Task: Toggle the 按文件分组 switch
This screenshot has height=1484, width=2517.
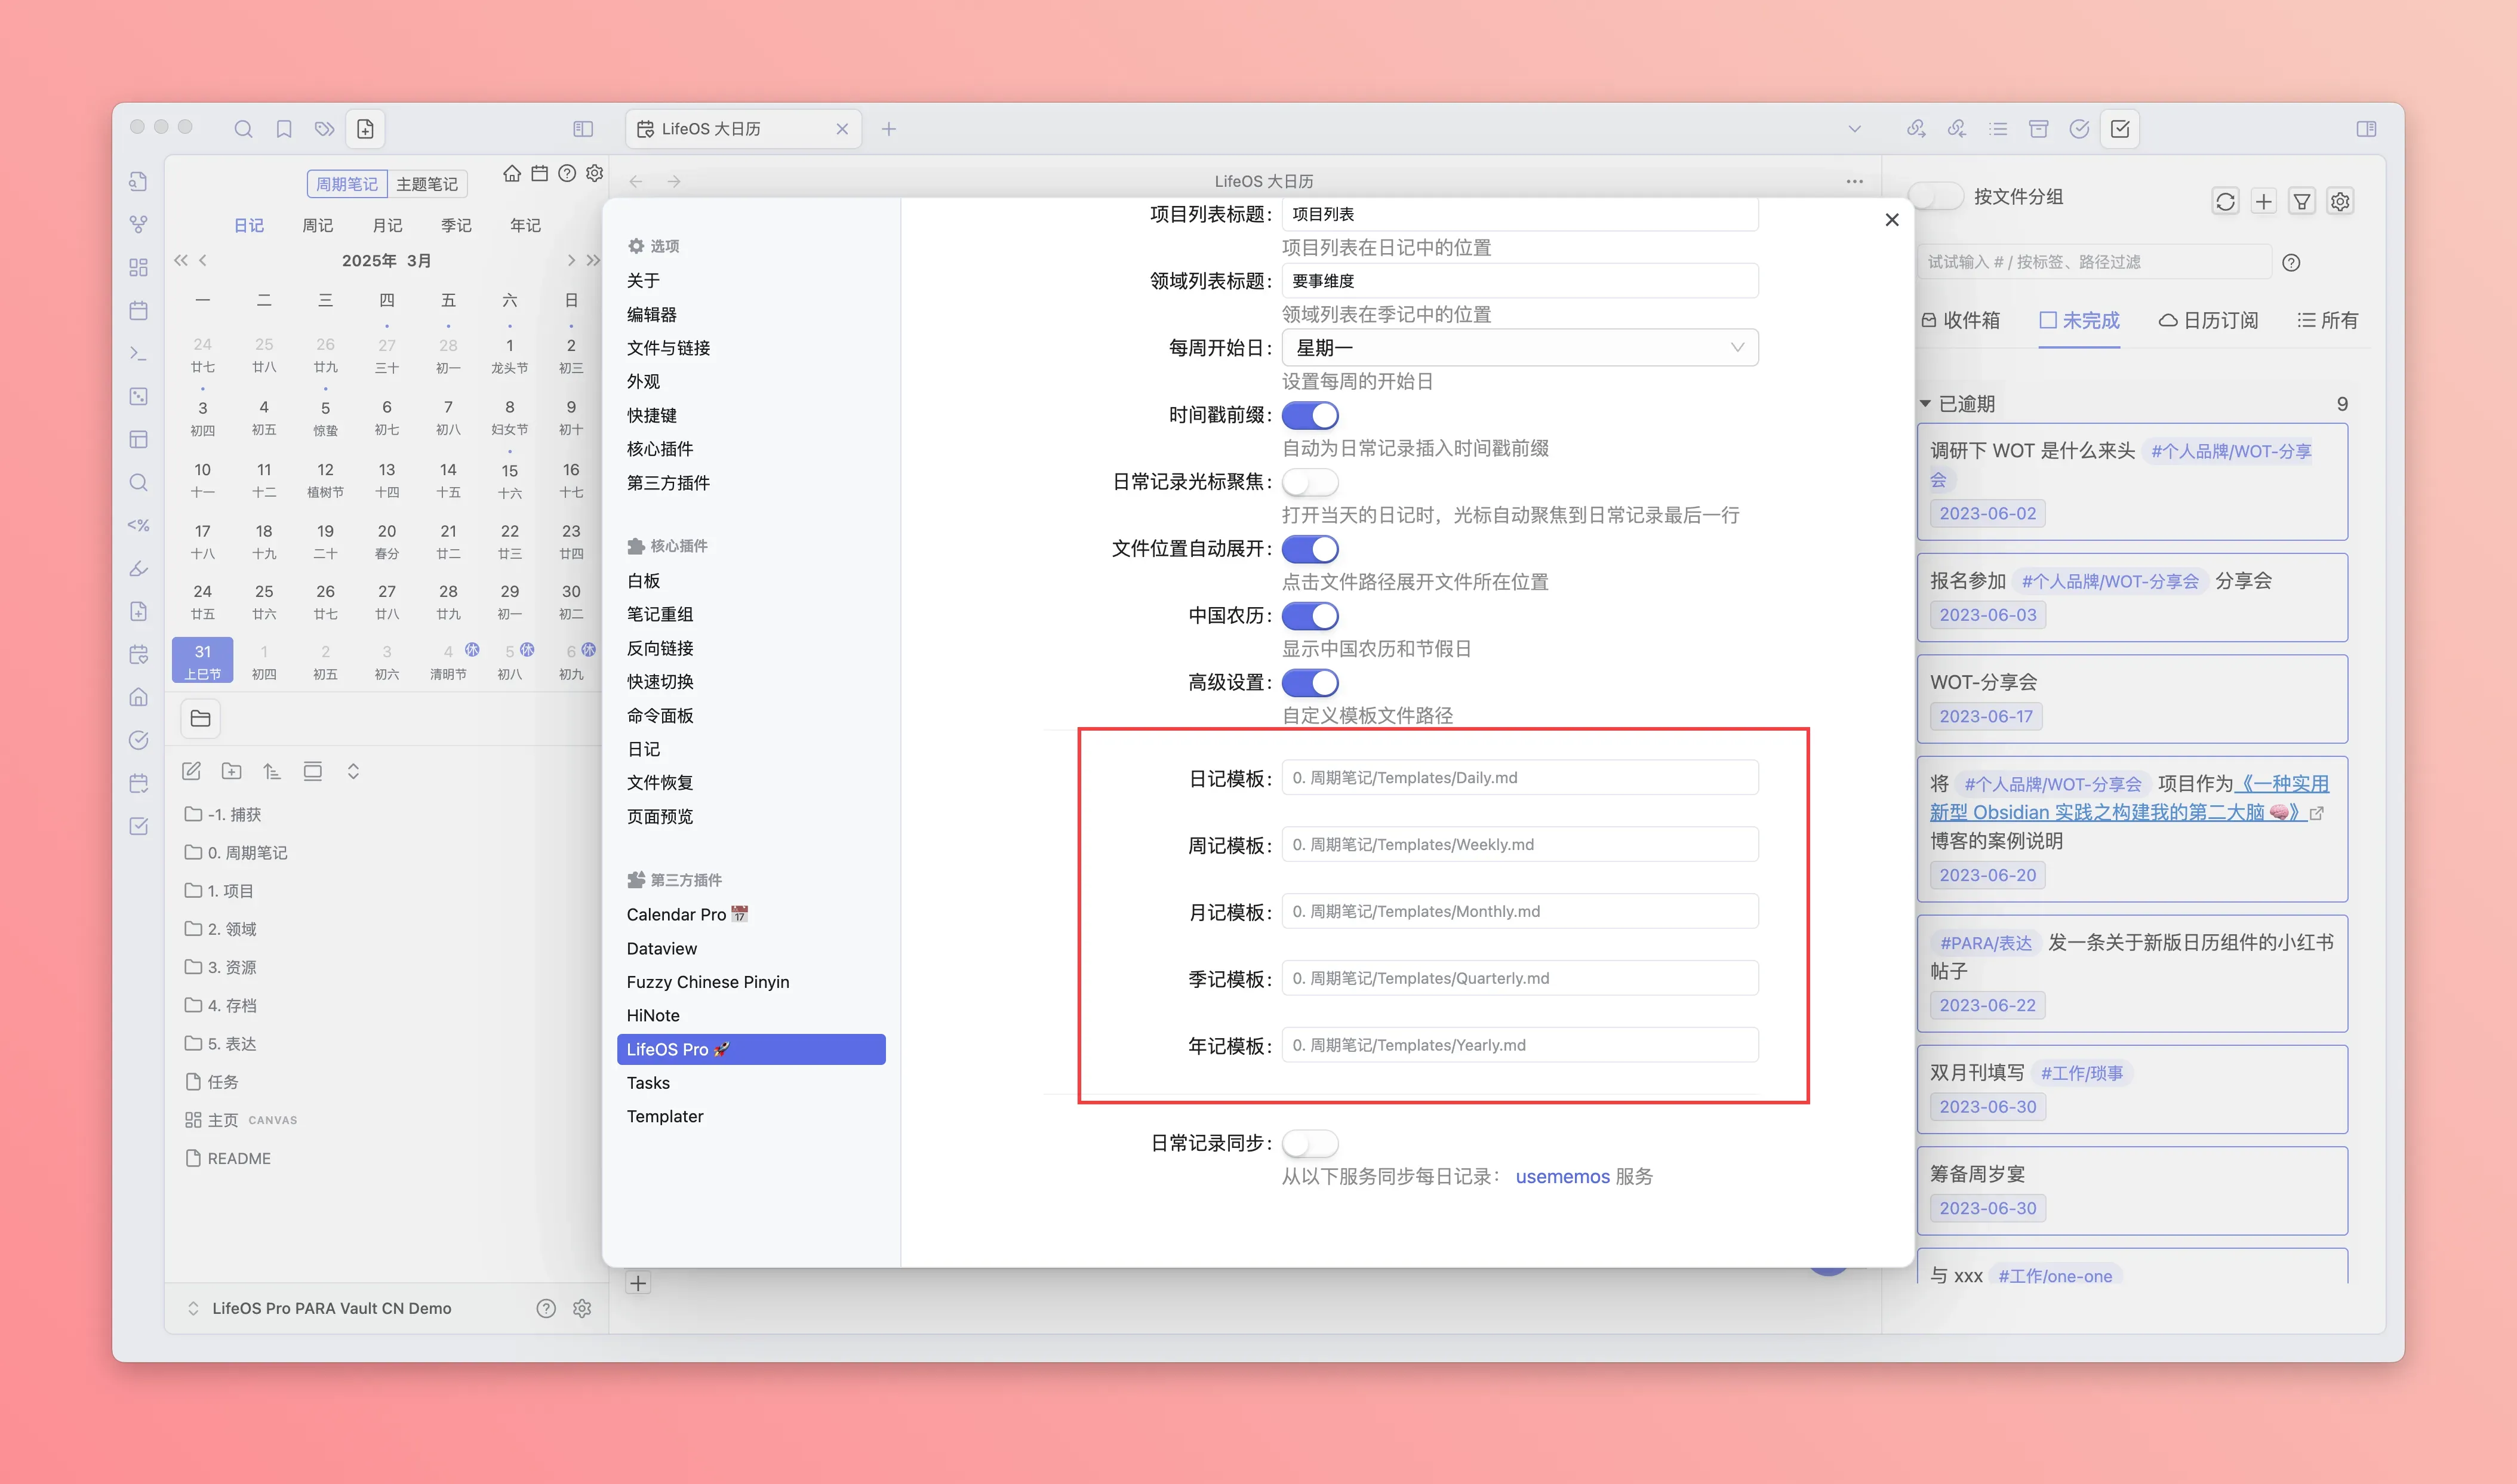Action: pos(1937,197)
